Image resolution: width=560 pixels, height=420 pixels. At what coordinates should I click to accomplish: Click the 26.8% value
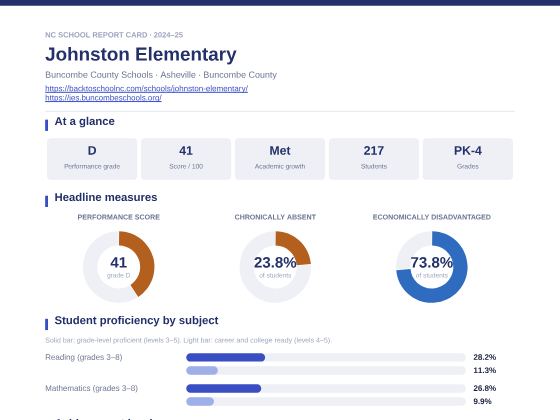click(485, 388)
